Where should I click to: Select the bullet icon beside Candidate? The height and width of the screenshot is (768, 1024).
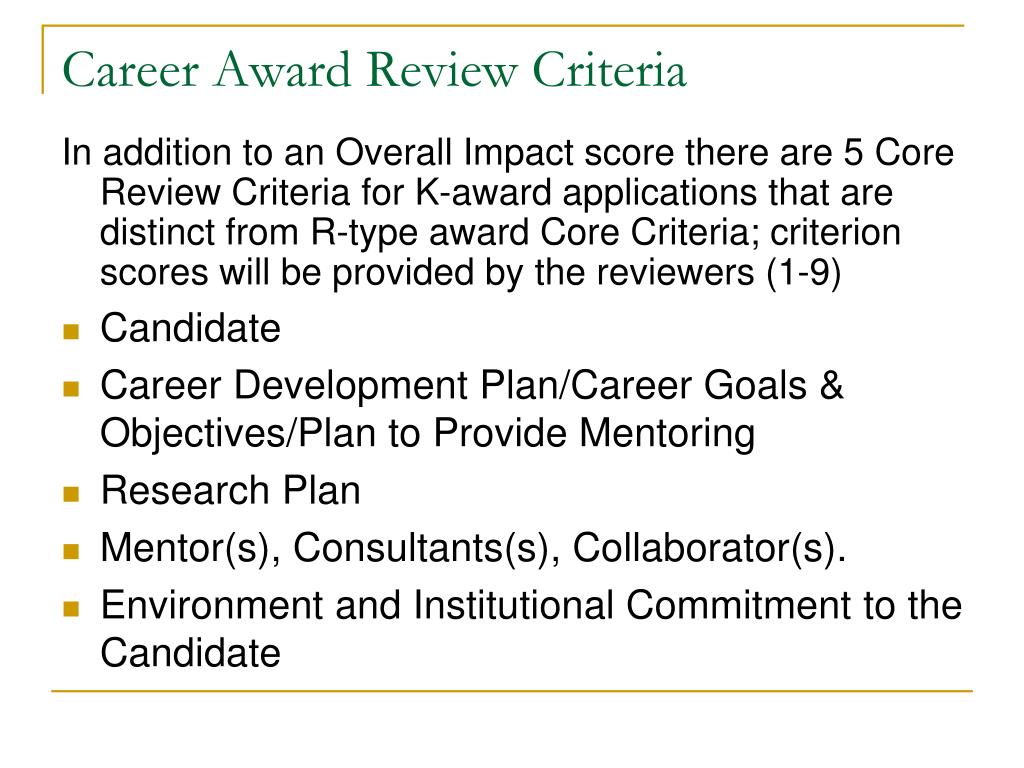click(x=71, y=332)
